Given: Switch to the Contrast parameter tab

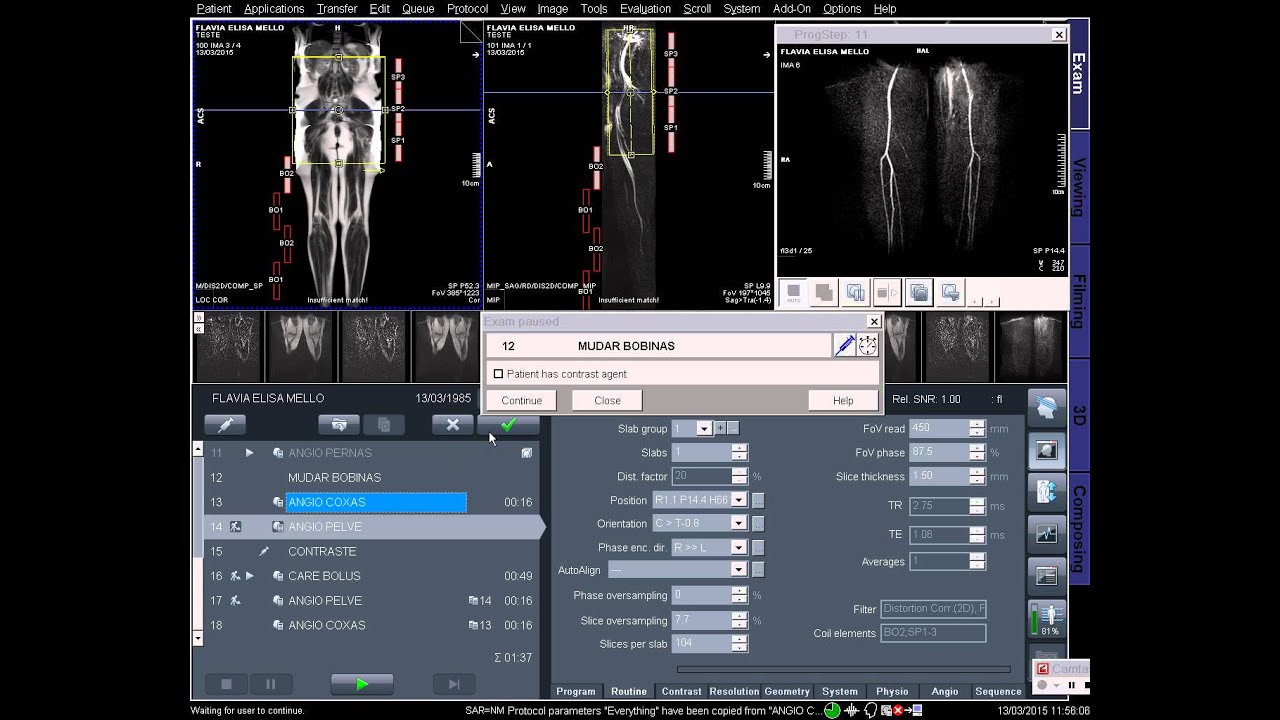Looking at the screenshot, I should 681,691.
